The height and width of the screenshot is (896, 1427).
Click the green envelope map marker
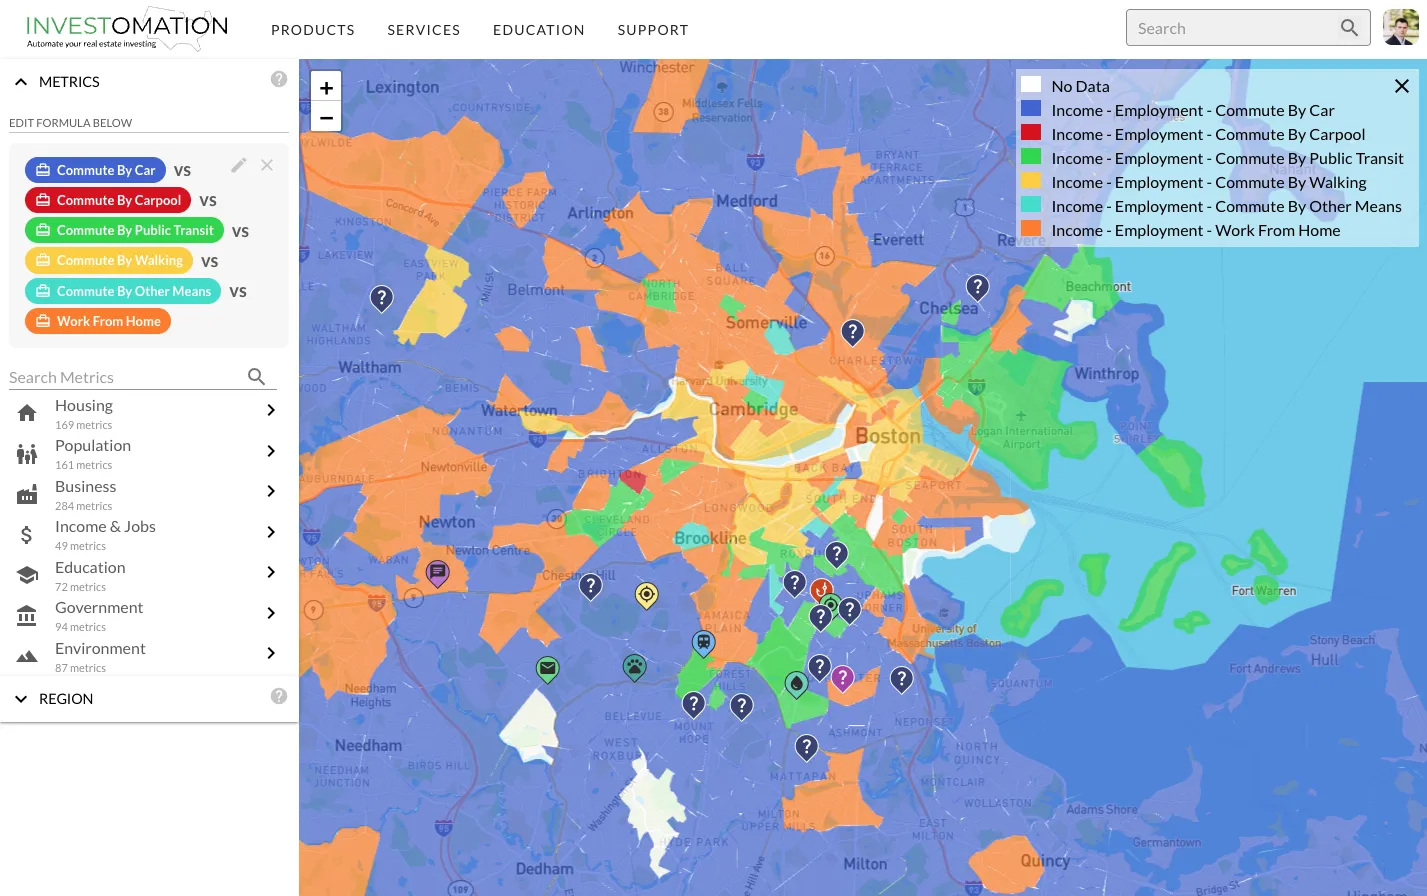pos(547,668)
